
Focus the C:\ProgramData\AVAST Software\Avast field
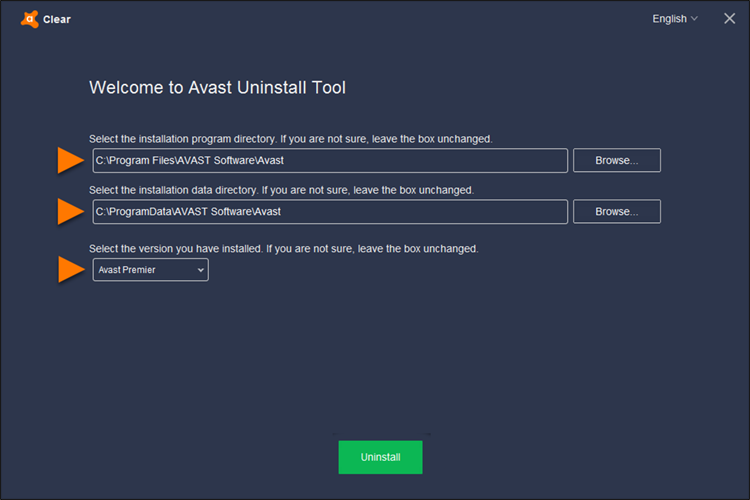(330, 211)
